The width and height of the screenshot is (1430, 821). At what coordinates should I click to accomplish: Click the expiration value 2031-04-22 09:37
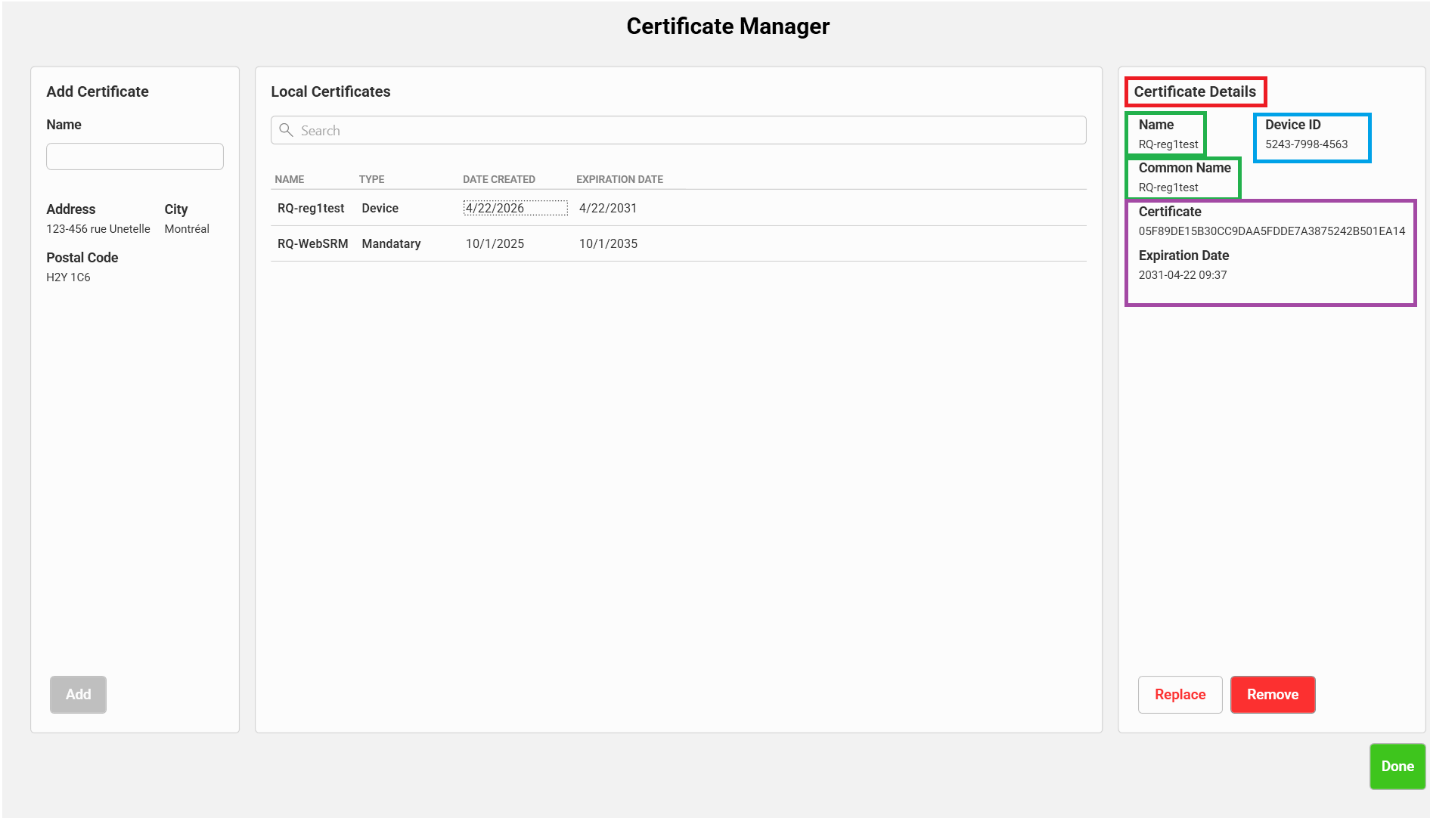(1183, 274)
